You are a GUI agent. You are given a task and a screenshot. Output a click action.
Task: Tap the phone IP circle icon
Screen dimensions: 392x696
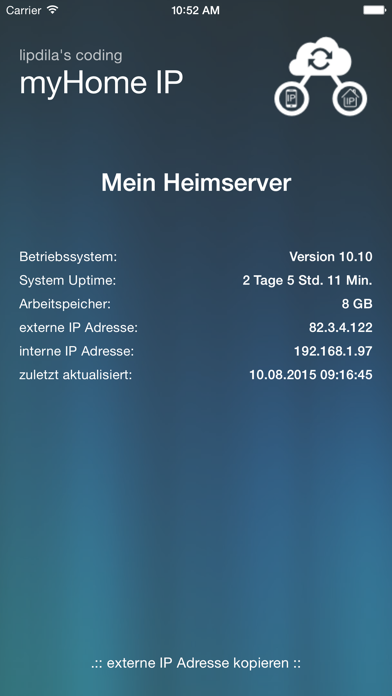[291, 98]
